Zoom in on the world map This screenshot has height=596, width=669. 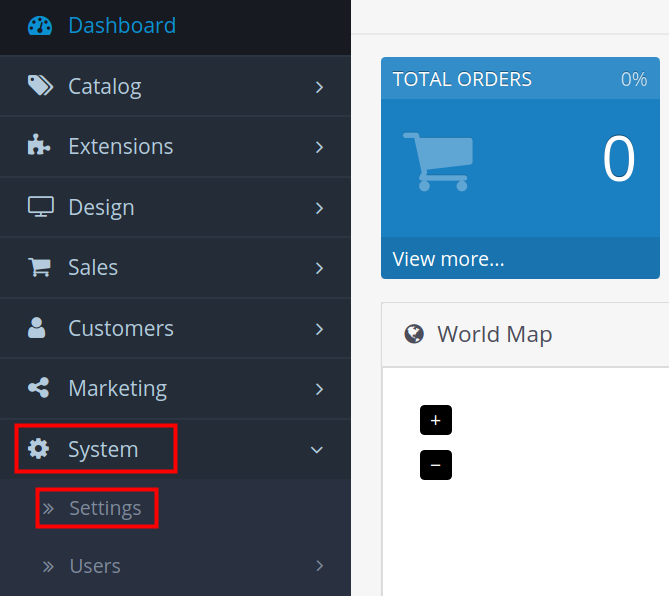coord(436,421)
